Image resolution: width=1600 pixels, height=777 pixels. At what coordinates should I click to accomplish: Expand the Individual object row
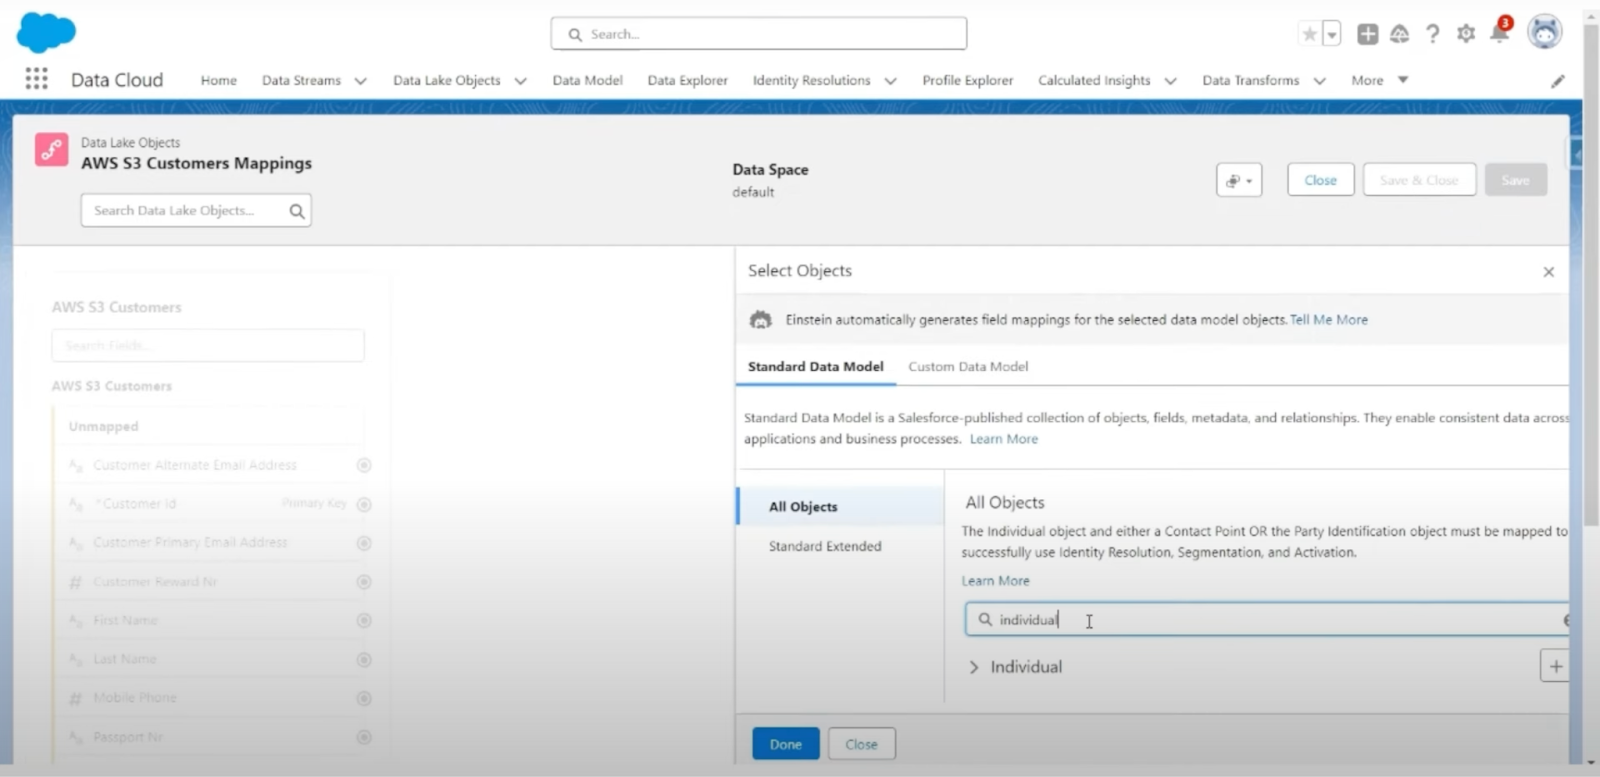coord(974,667)
